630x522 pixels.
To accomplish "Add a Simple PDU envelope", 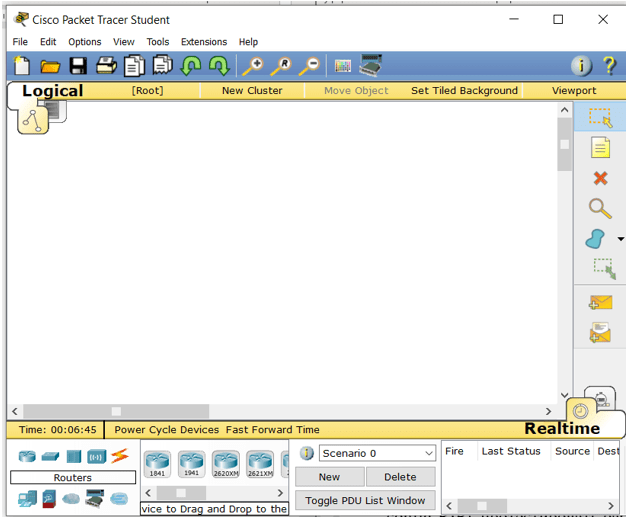I will (600, 303).
